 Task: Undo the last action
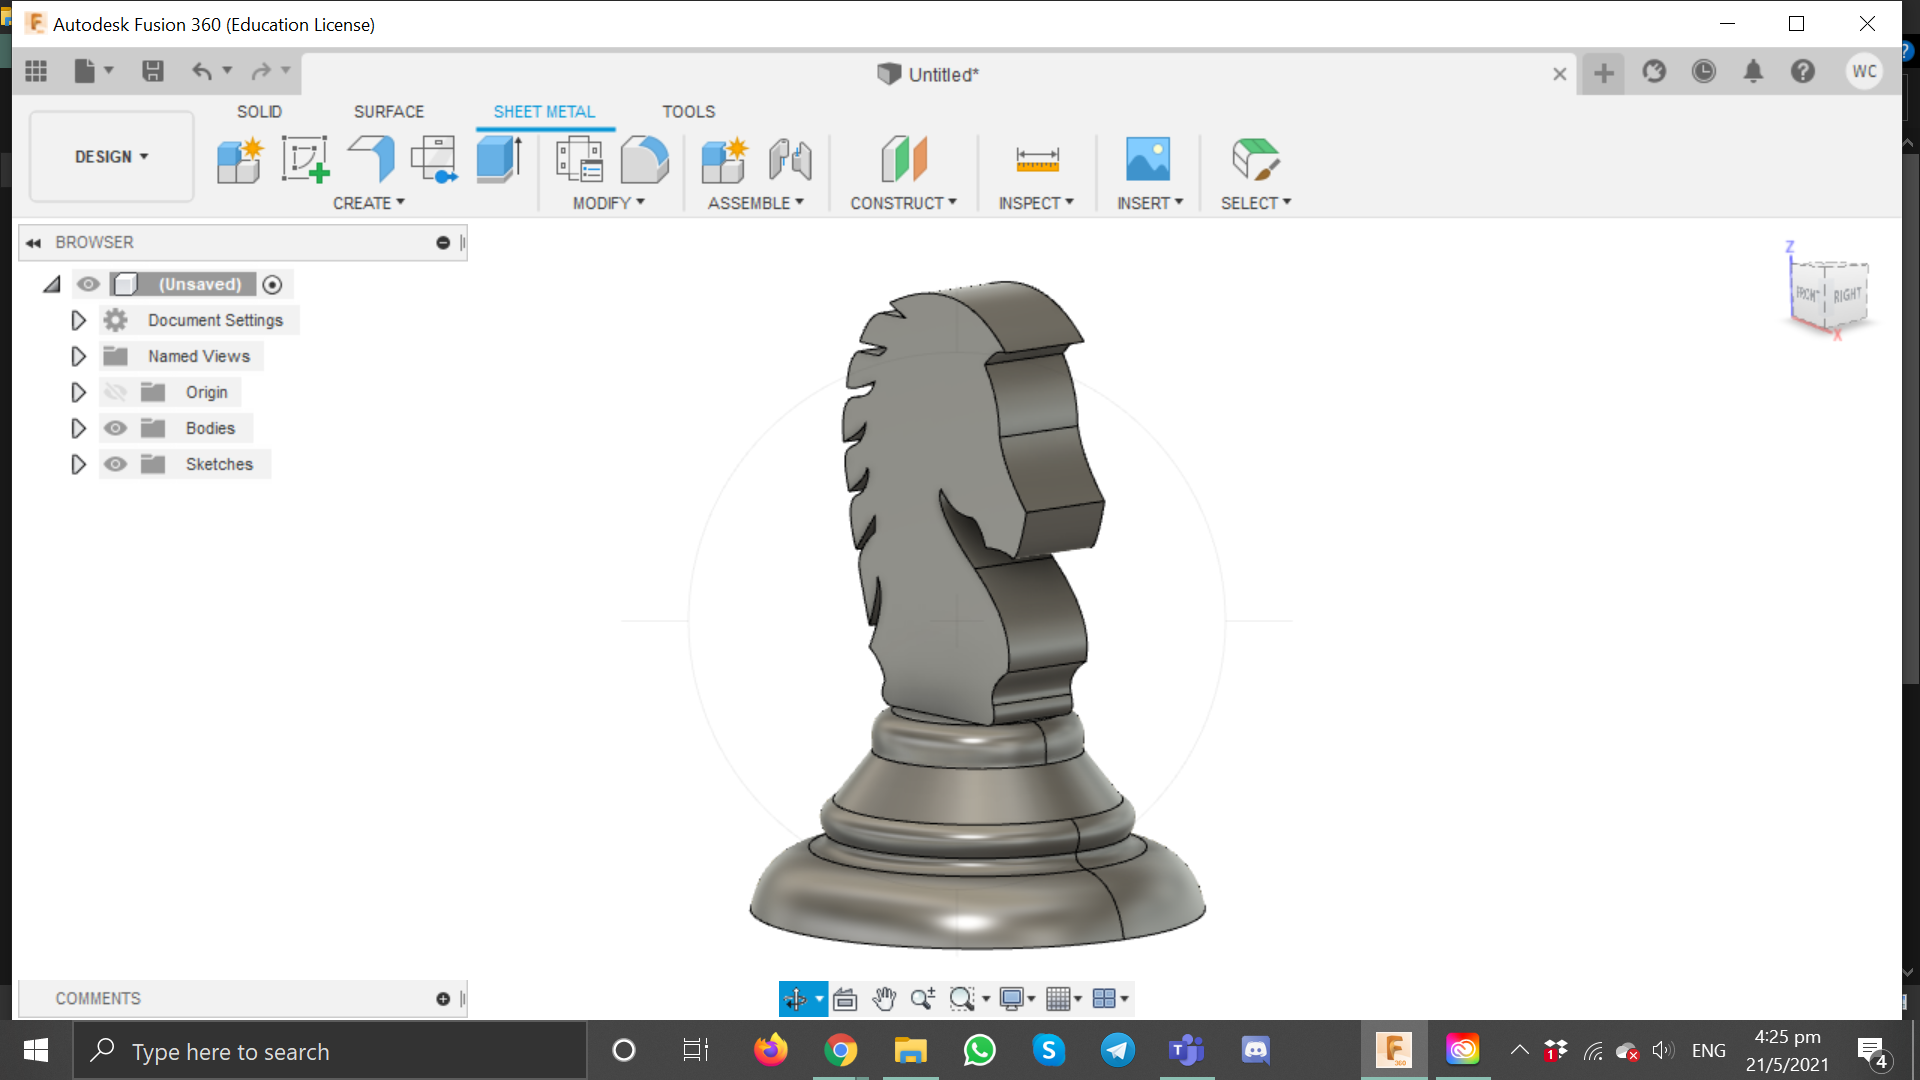[203, 71]
